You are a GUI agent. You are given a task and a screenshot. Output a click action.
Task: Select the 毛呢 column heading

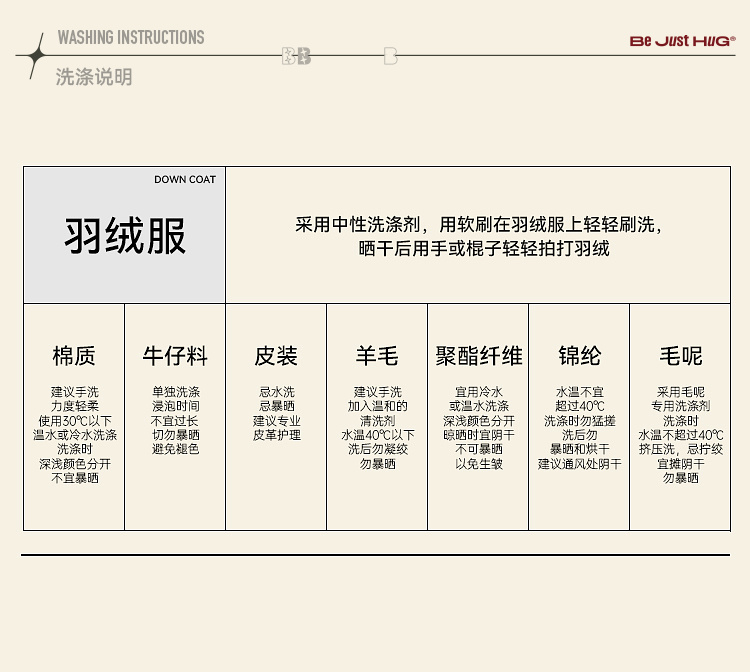click(x=680, y=356)
